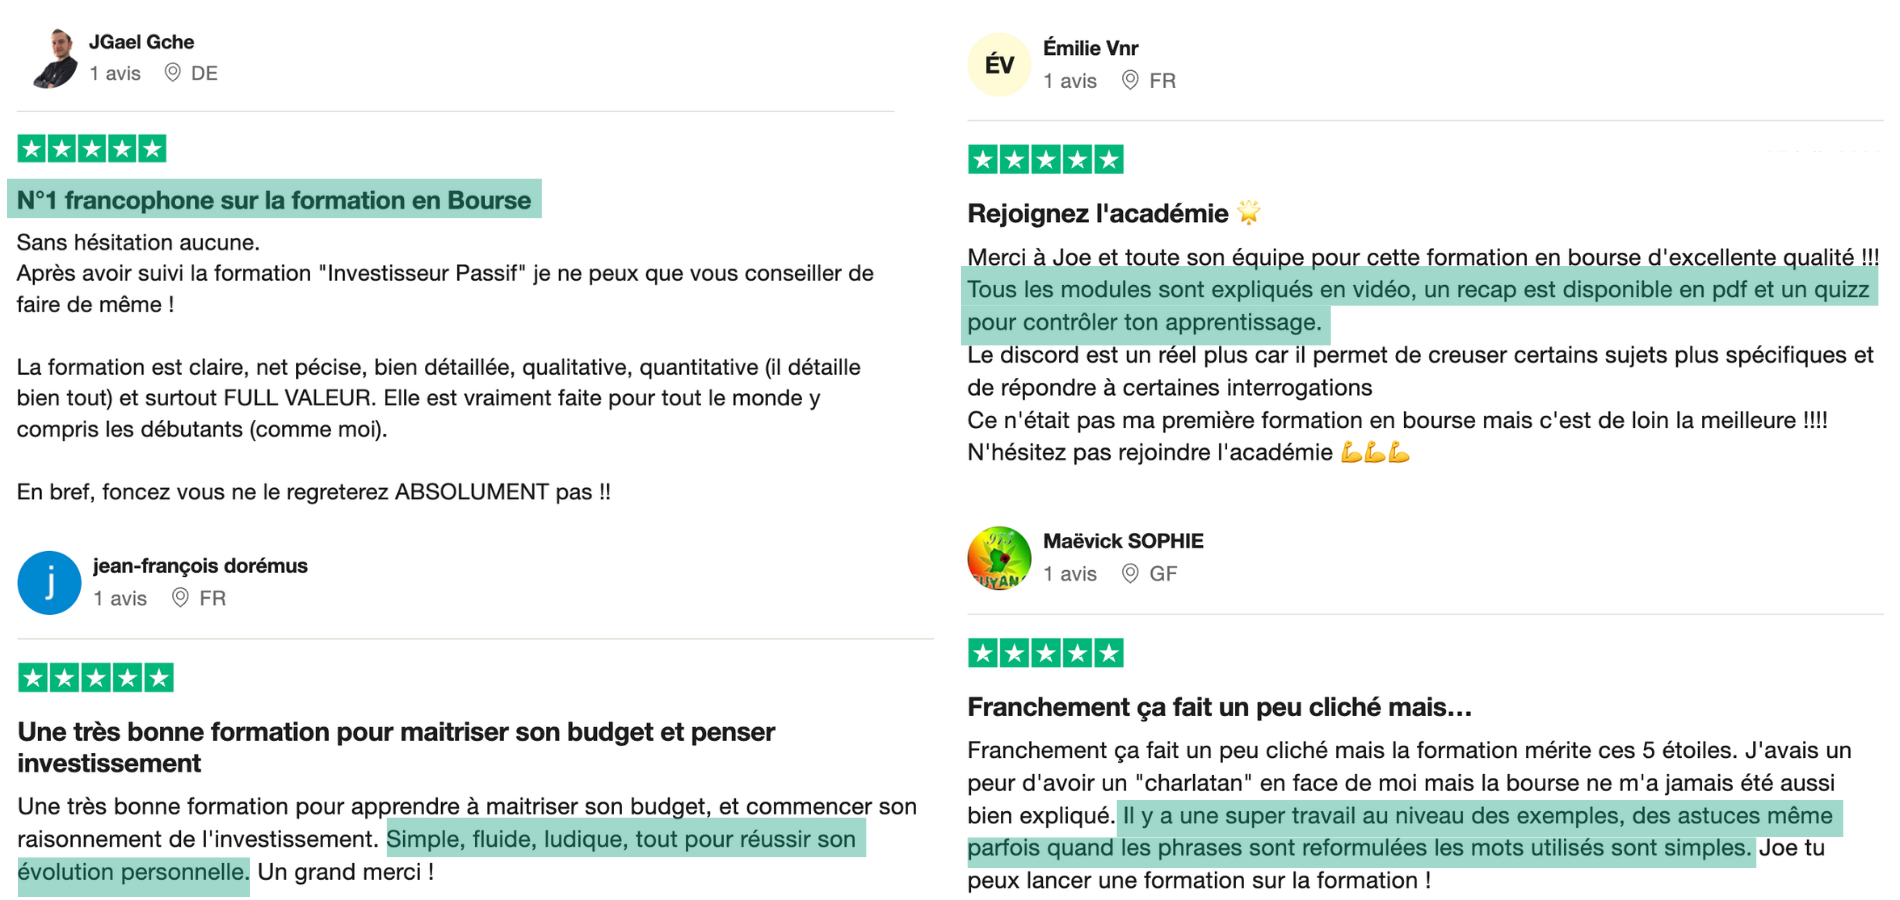1900x900 pixels.
Task: Click JGael Gche's profile photo
Action: point(55,58)
